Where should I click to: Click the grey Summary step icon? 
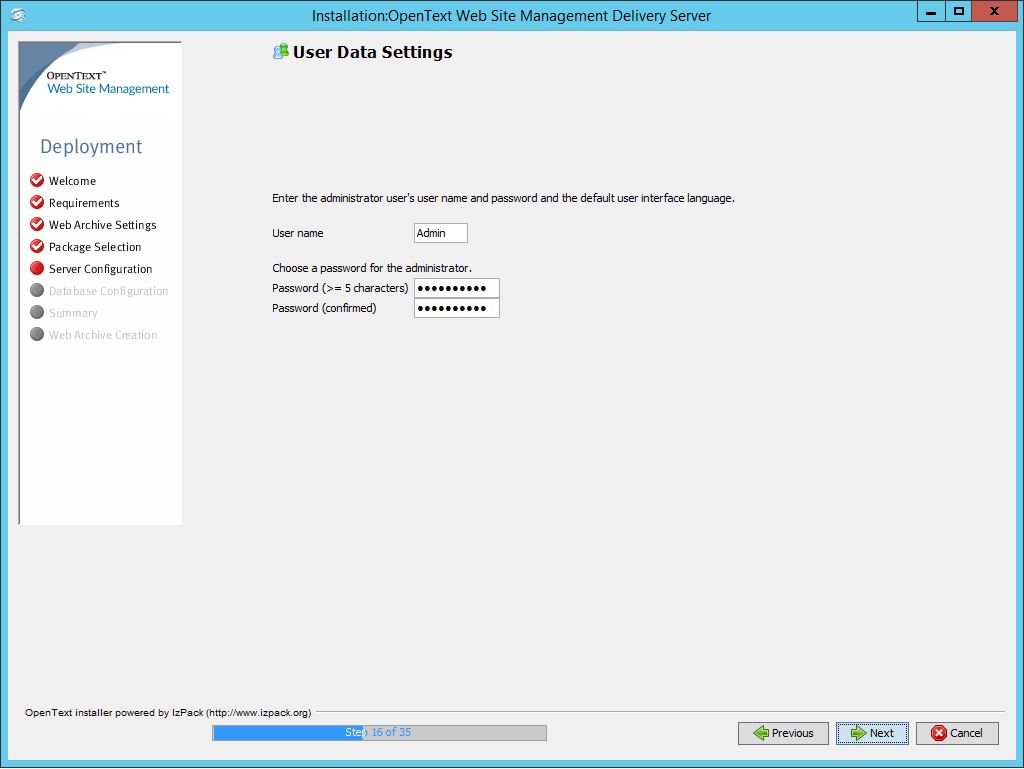[x=37, y=312]
